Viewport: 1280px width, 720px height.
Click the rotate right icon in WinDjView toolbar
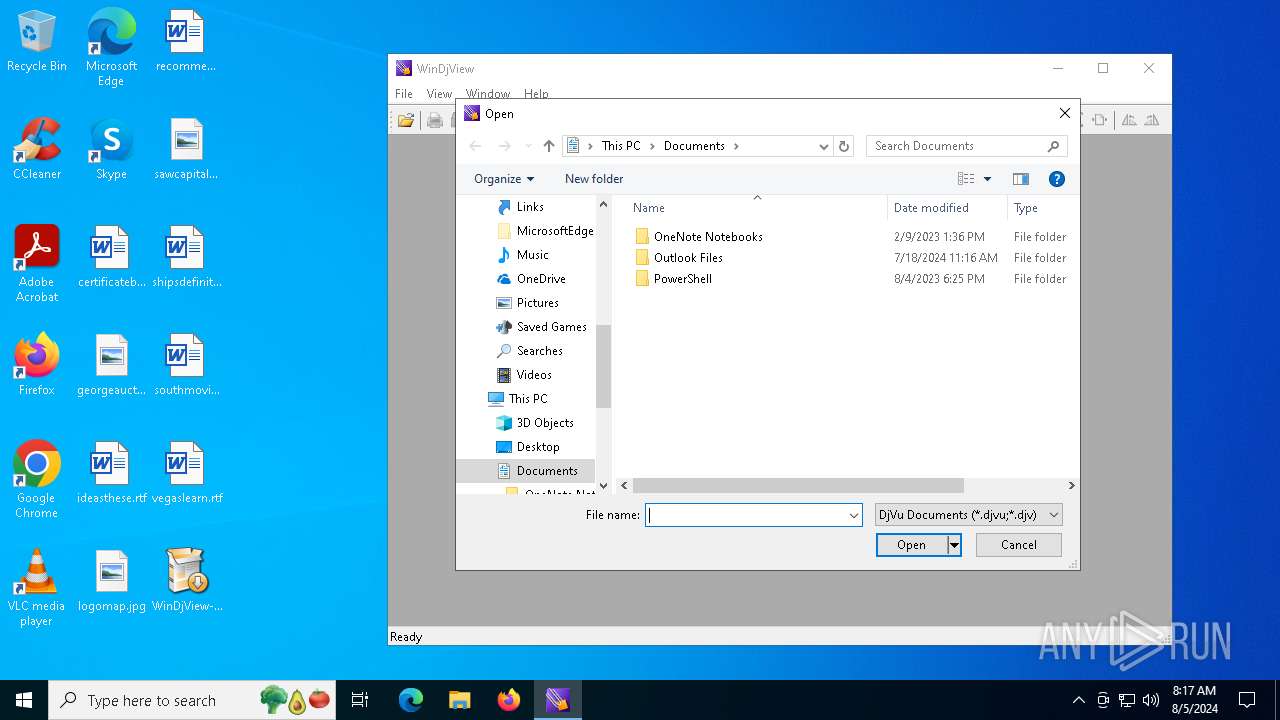[x=1152, y=120]
